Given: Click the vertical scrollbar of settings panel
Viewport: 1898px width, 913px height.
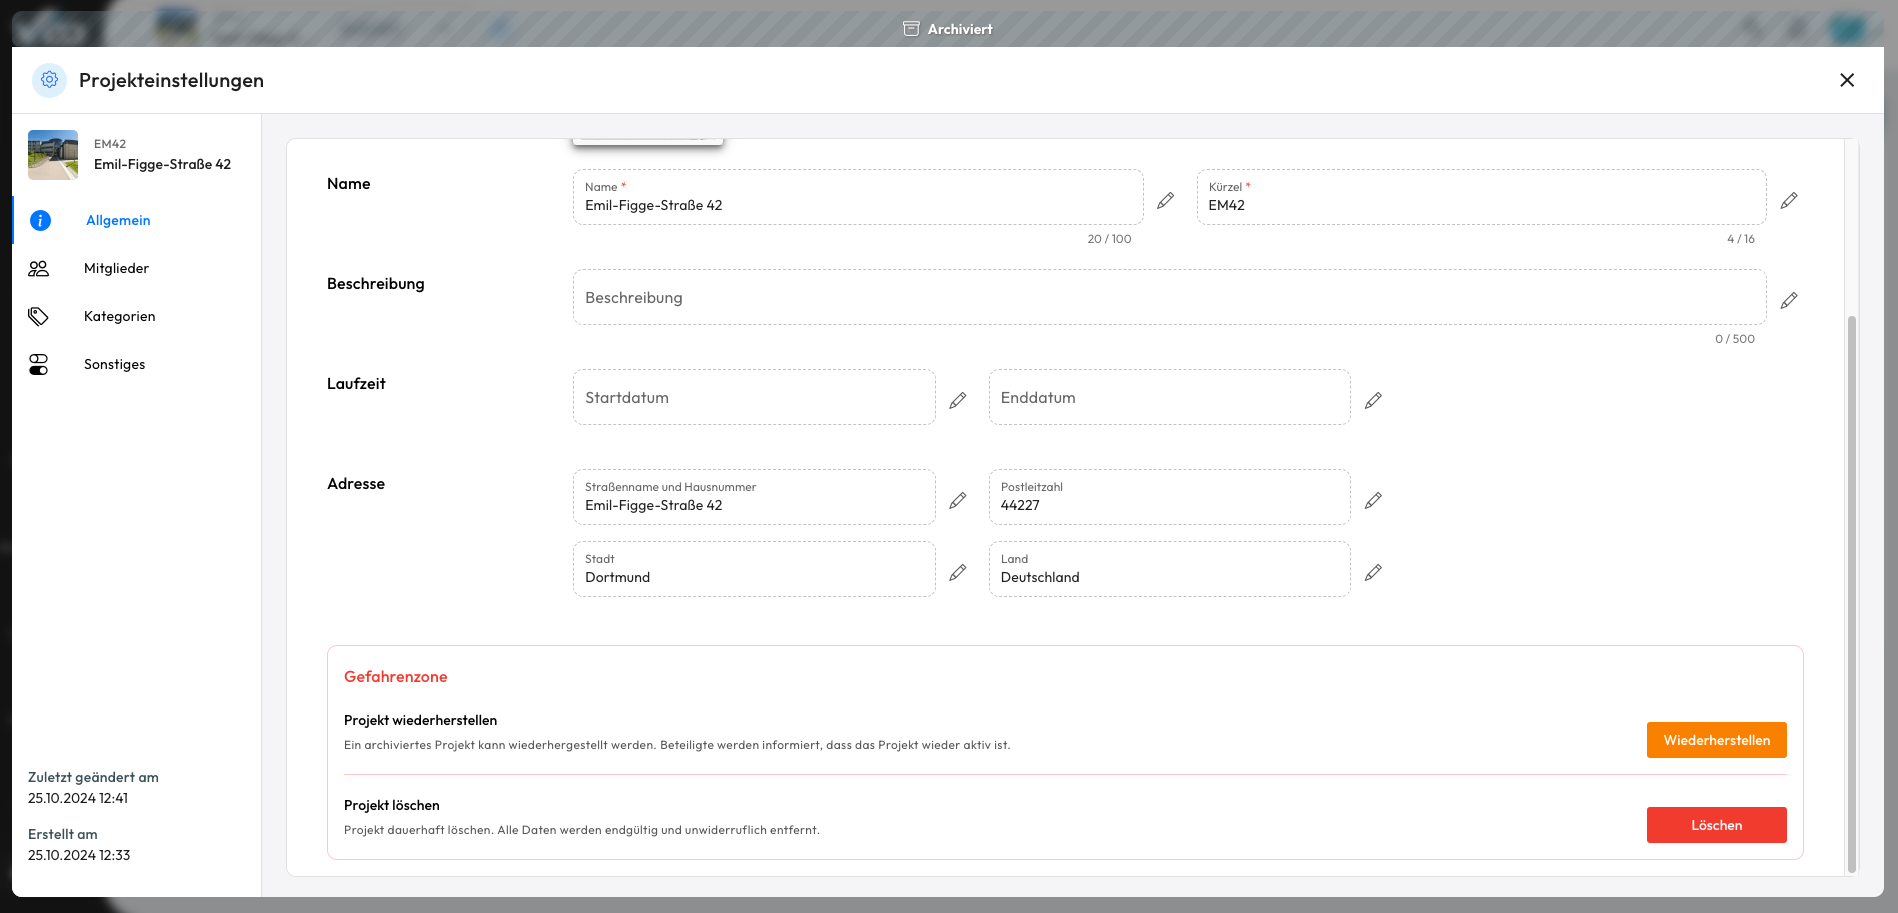Looking at the screenshot, I should pyautogui.click(x=1851, y=590).
